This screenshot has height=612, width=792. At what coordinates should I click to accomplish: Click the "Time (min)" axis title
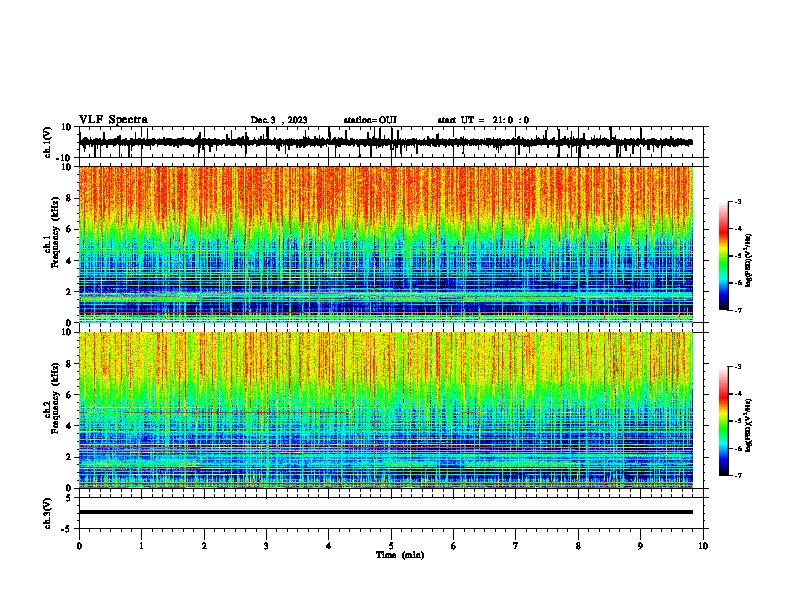tap(400, 555)
